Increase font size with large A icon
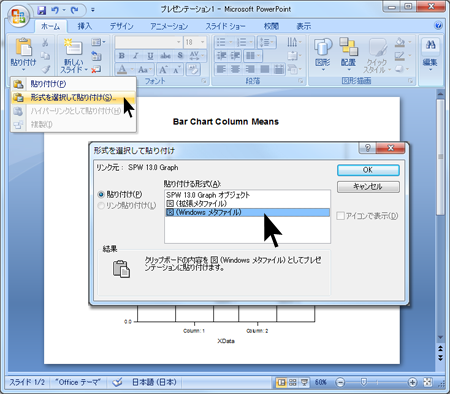Viewport: 450px width, 394px height. click(163, 70)
